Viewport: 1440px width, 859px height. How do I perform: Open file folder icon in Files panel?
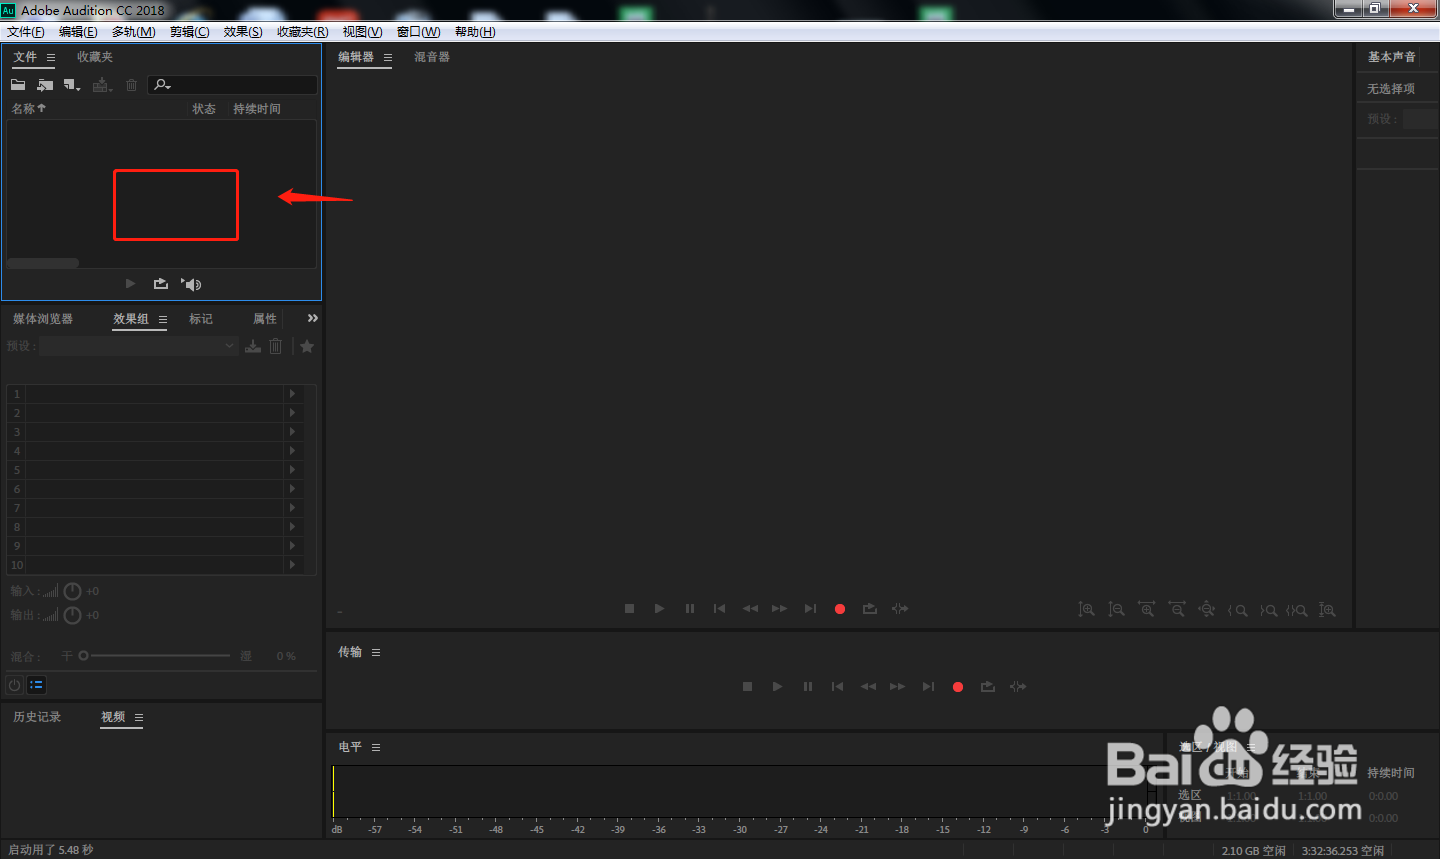pyautogui.click(x=18, y=85)
